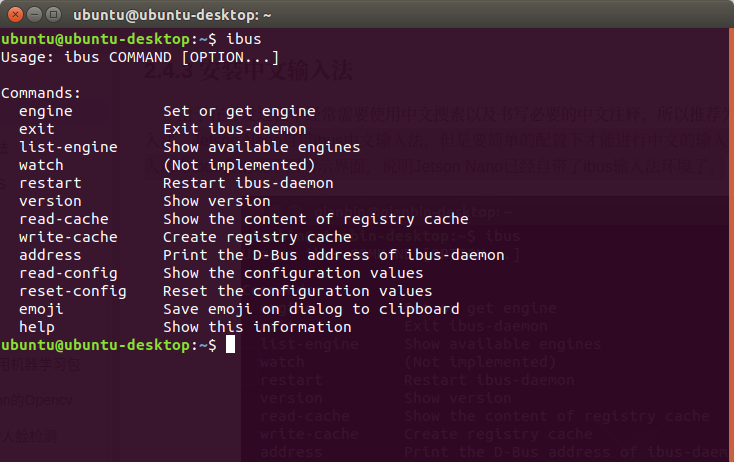Screen dimensions: 734x462
Task: Select the 'engine' command name
Action: point(46,111)
